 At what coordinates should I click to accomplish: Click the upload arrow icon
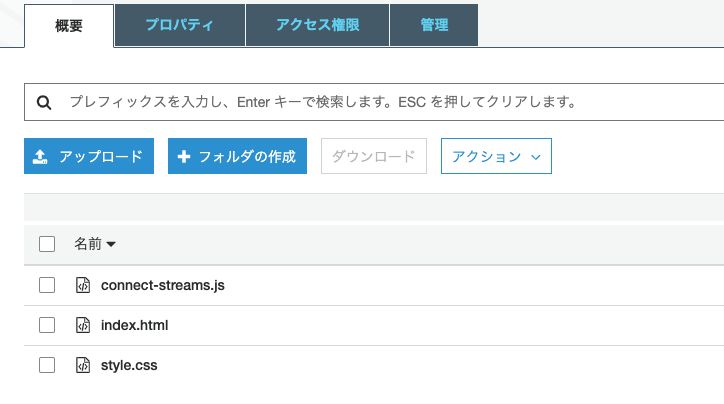40,157
